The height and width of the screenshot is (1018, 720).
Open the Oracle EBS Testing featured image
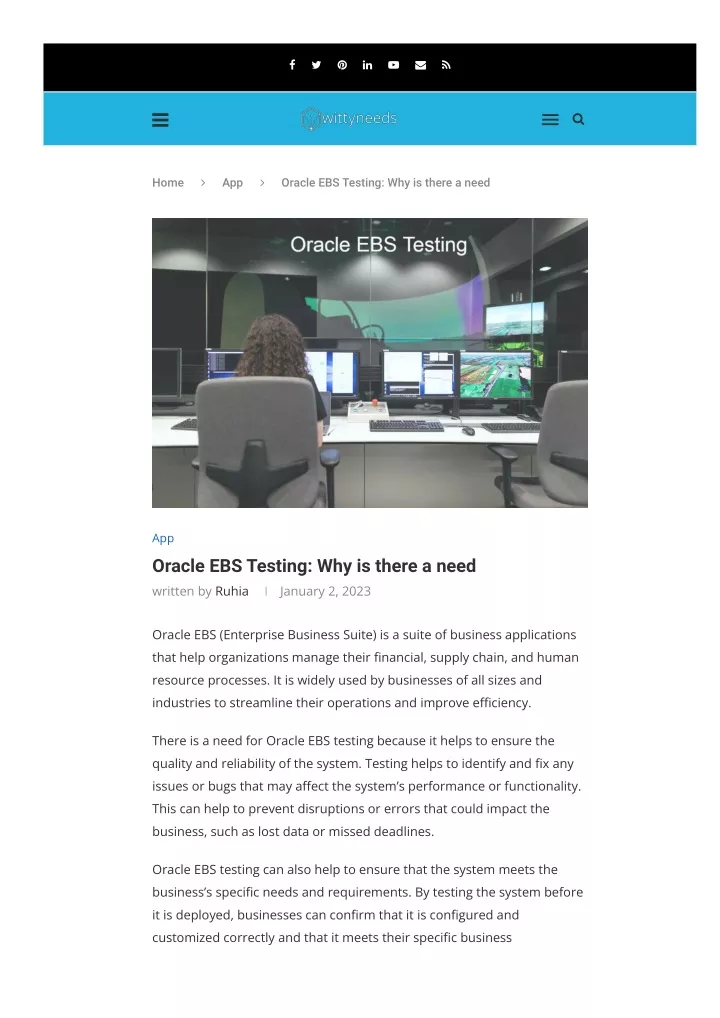[370, 363]
